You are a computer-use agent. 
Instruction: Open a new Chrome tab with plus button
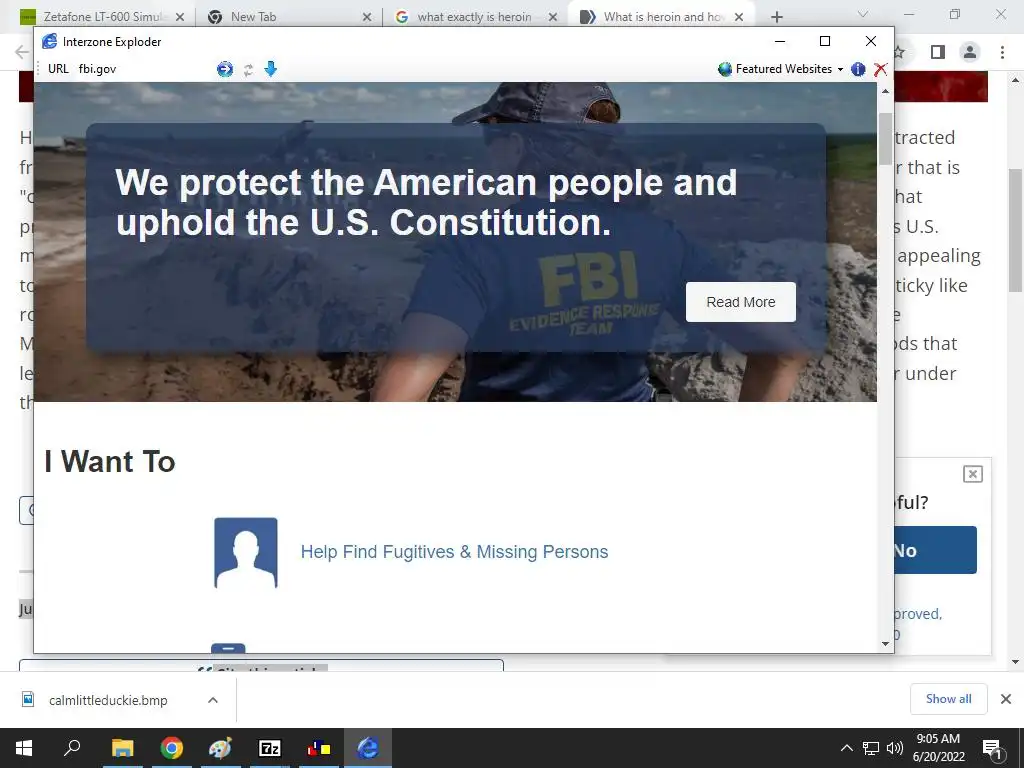(x=776, y=17)
